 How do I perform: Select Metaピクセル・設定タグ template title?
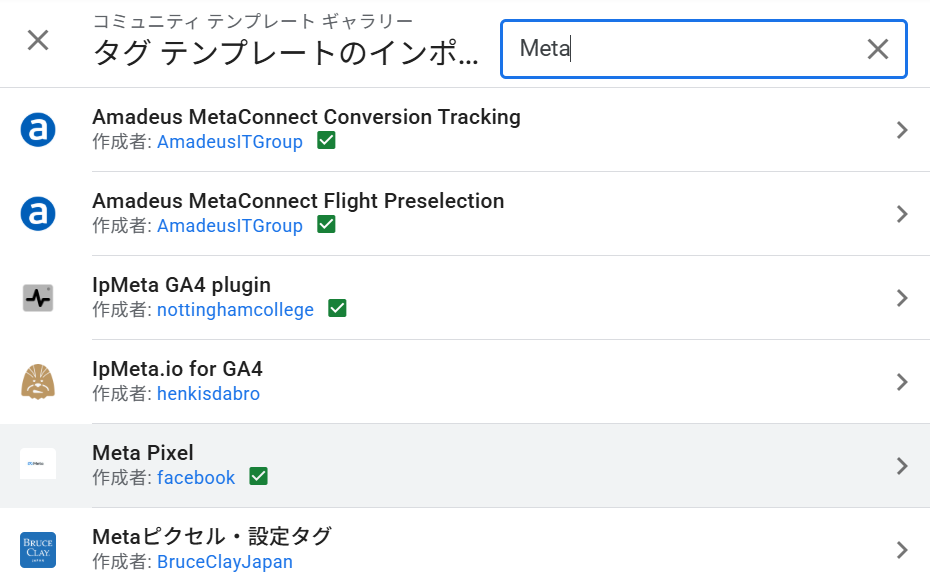[211, 537]
